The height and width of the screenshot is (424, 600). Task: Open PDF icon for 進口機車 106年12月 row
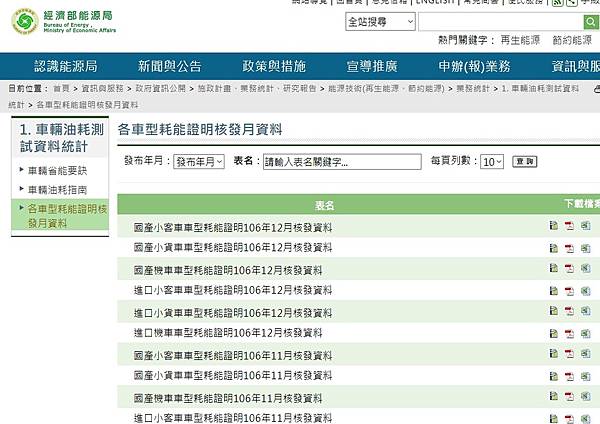coord(569,334)
